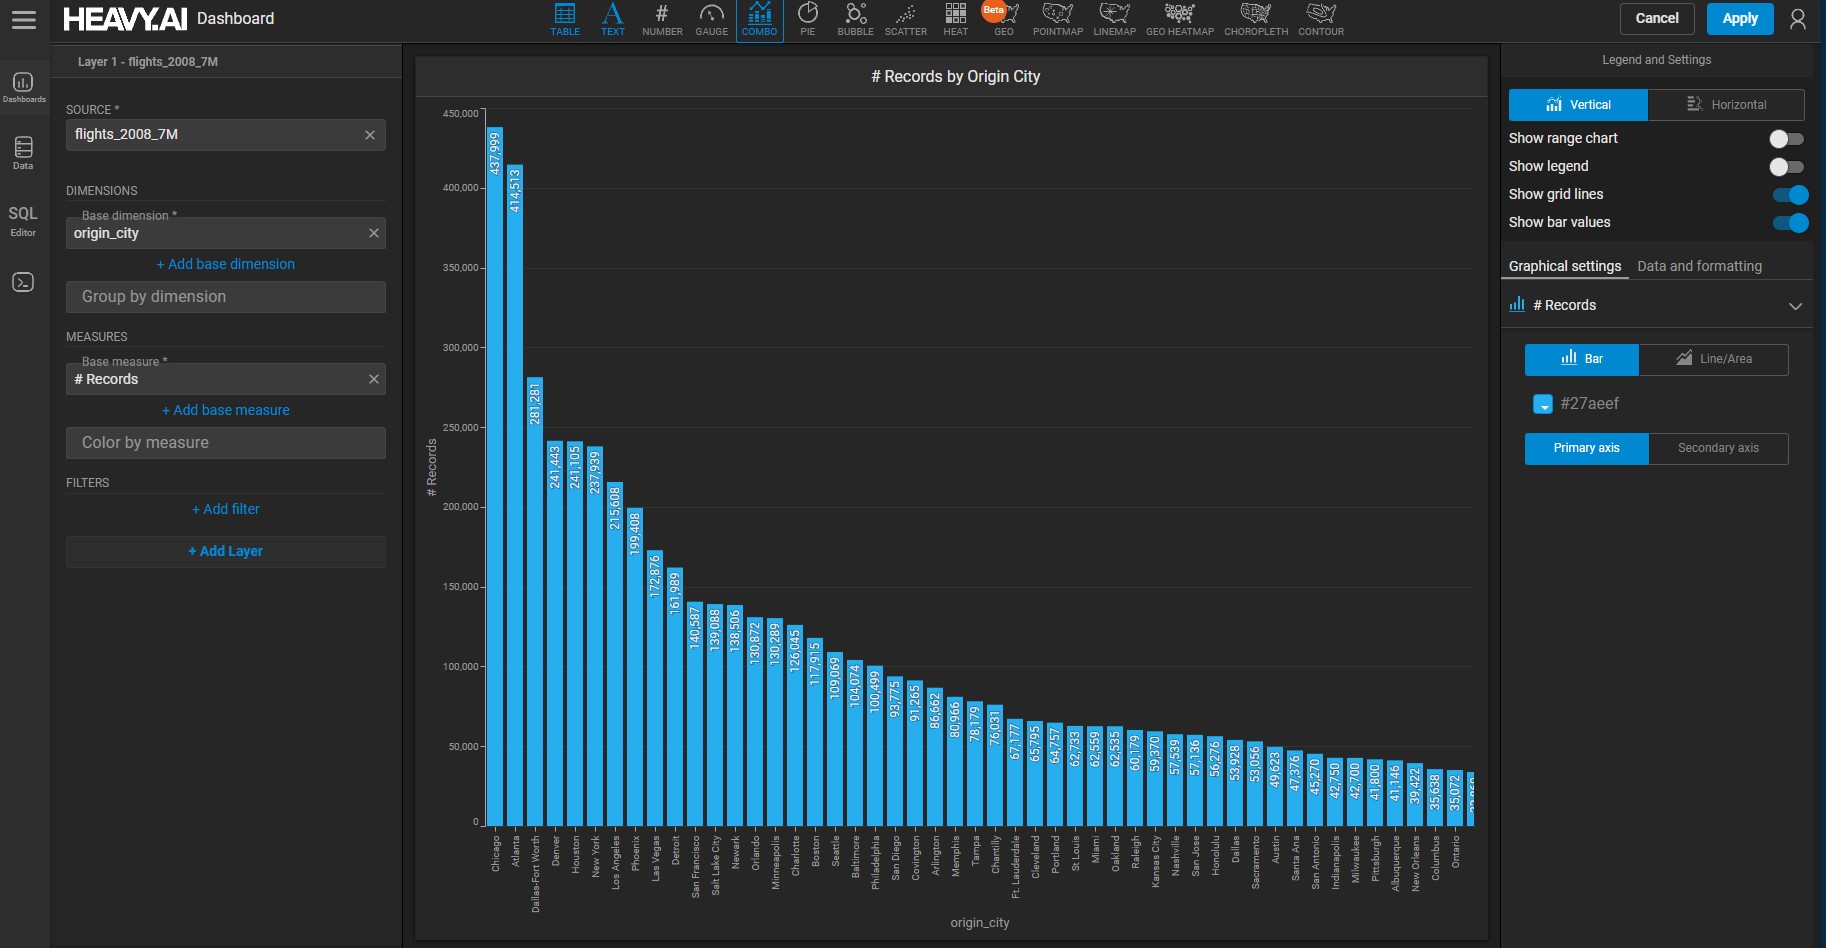1826x948 pixels.
Task: Choose the Gauge chart type icon
Action: click(711, 19)
